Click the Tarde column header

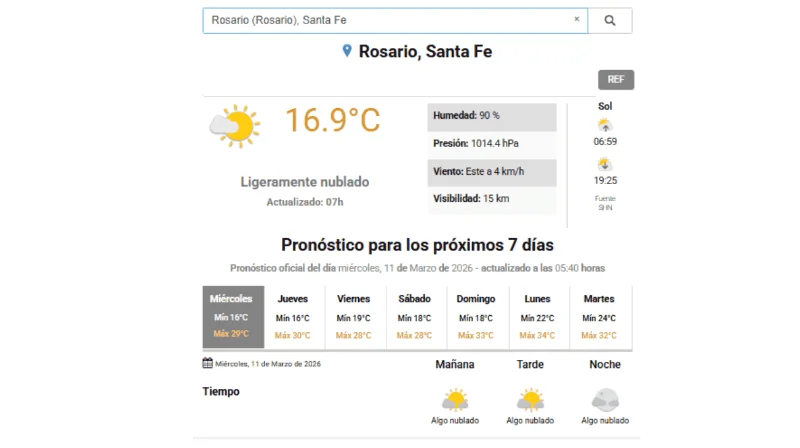click(530, 364)
